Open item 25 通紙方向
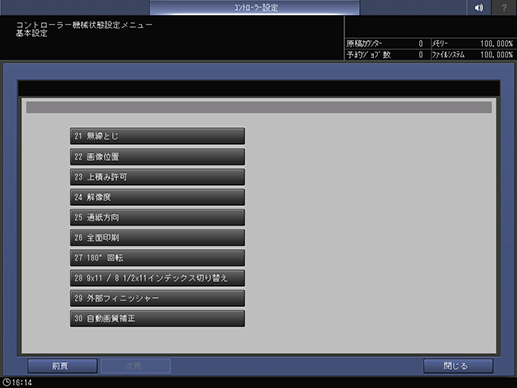Image resolution: width=517 pixels, height=388 pixels. pyautogui.click(x=157, y=217)
